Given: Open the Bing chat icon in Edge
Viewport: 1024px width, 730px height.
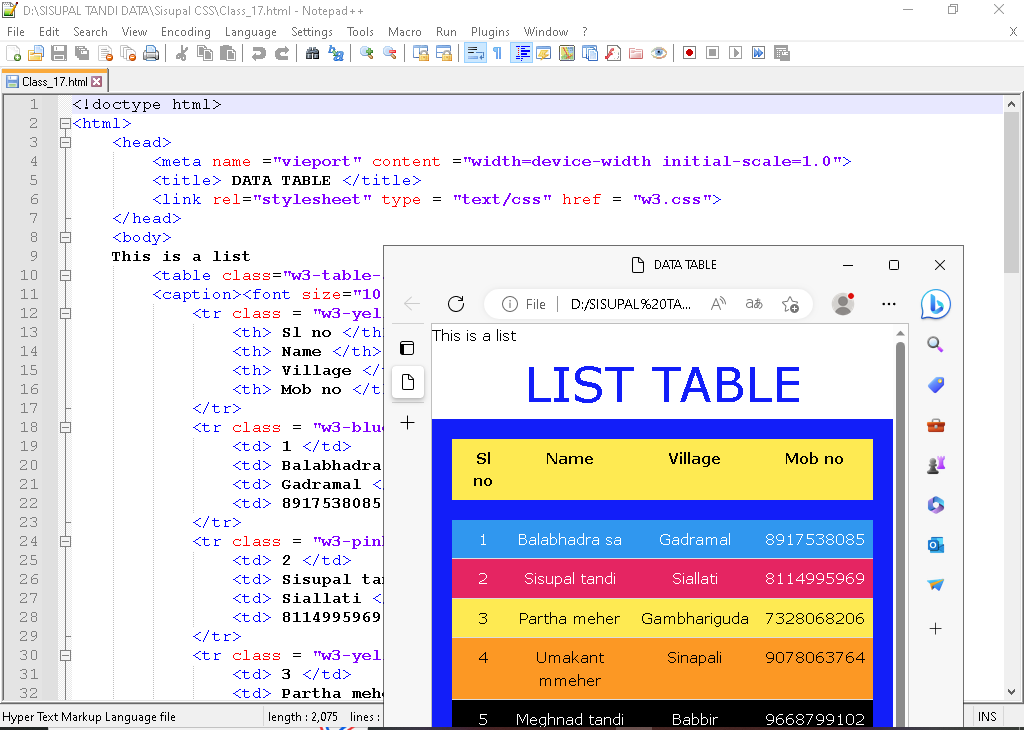Looking at the screenshot, I should [x=935, y=304].
